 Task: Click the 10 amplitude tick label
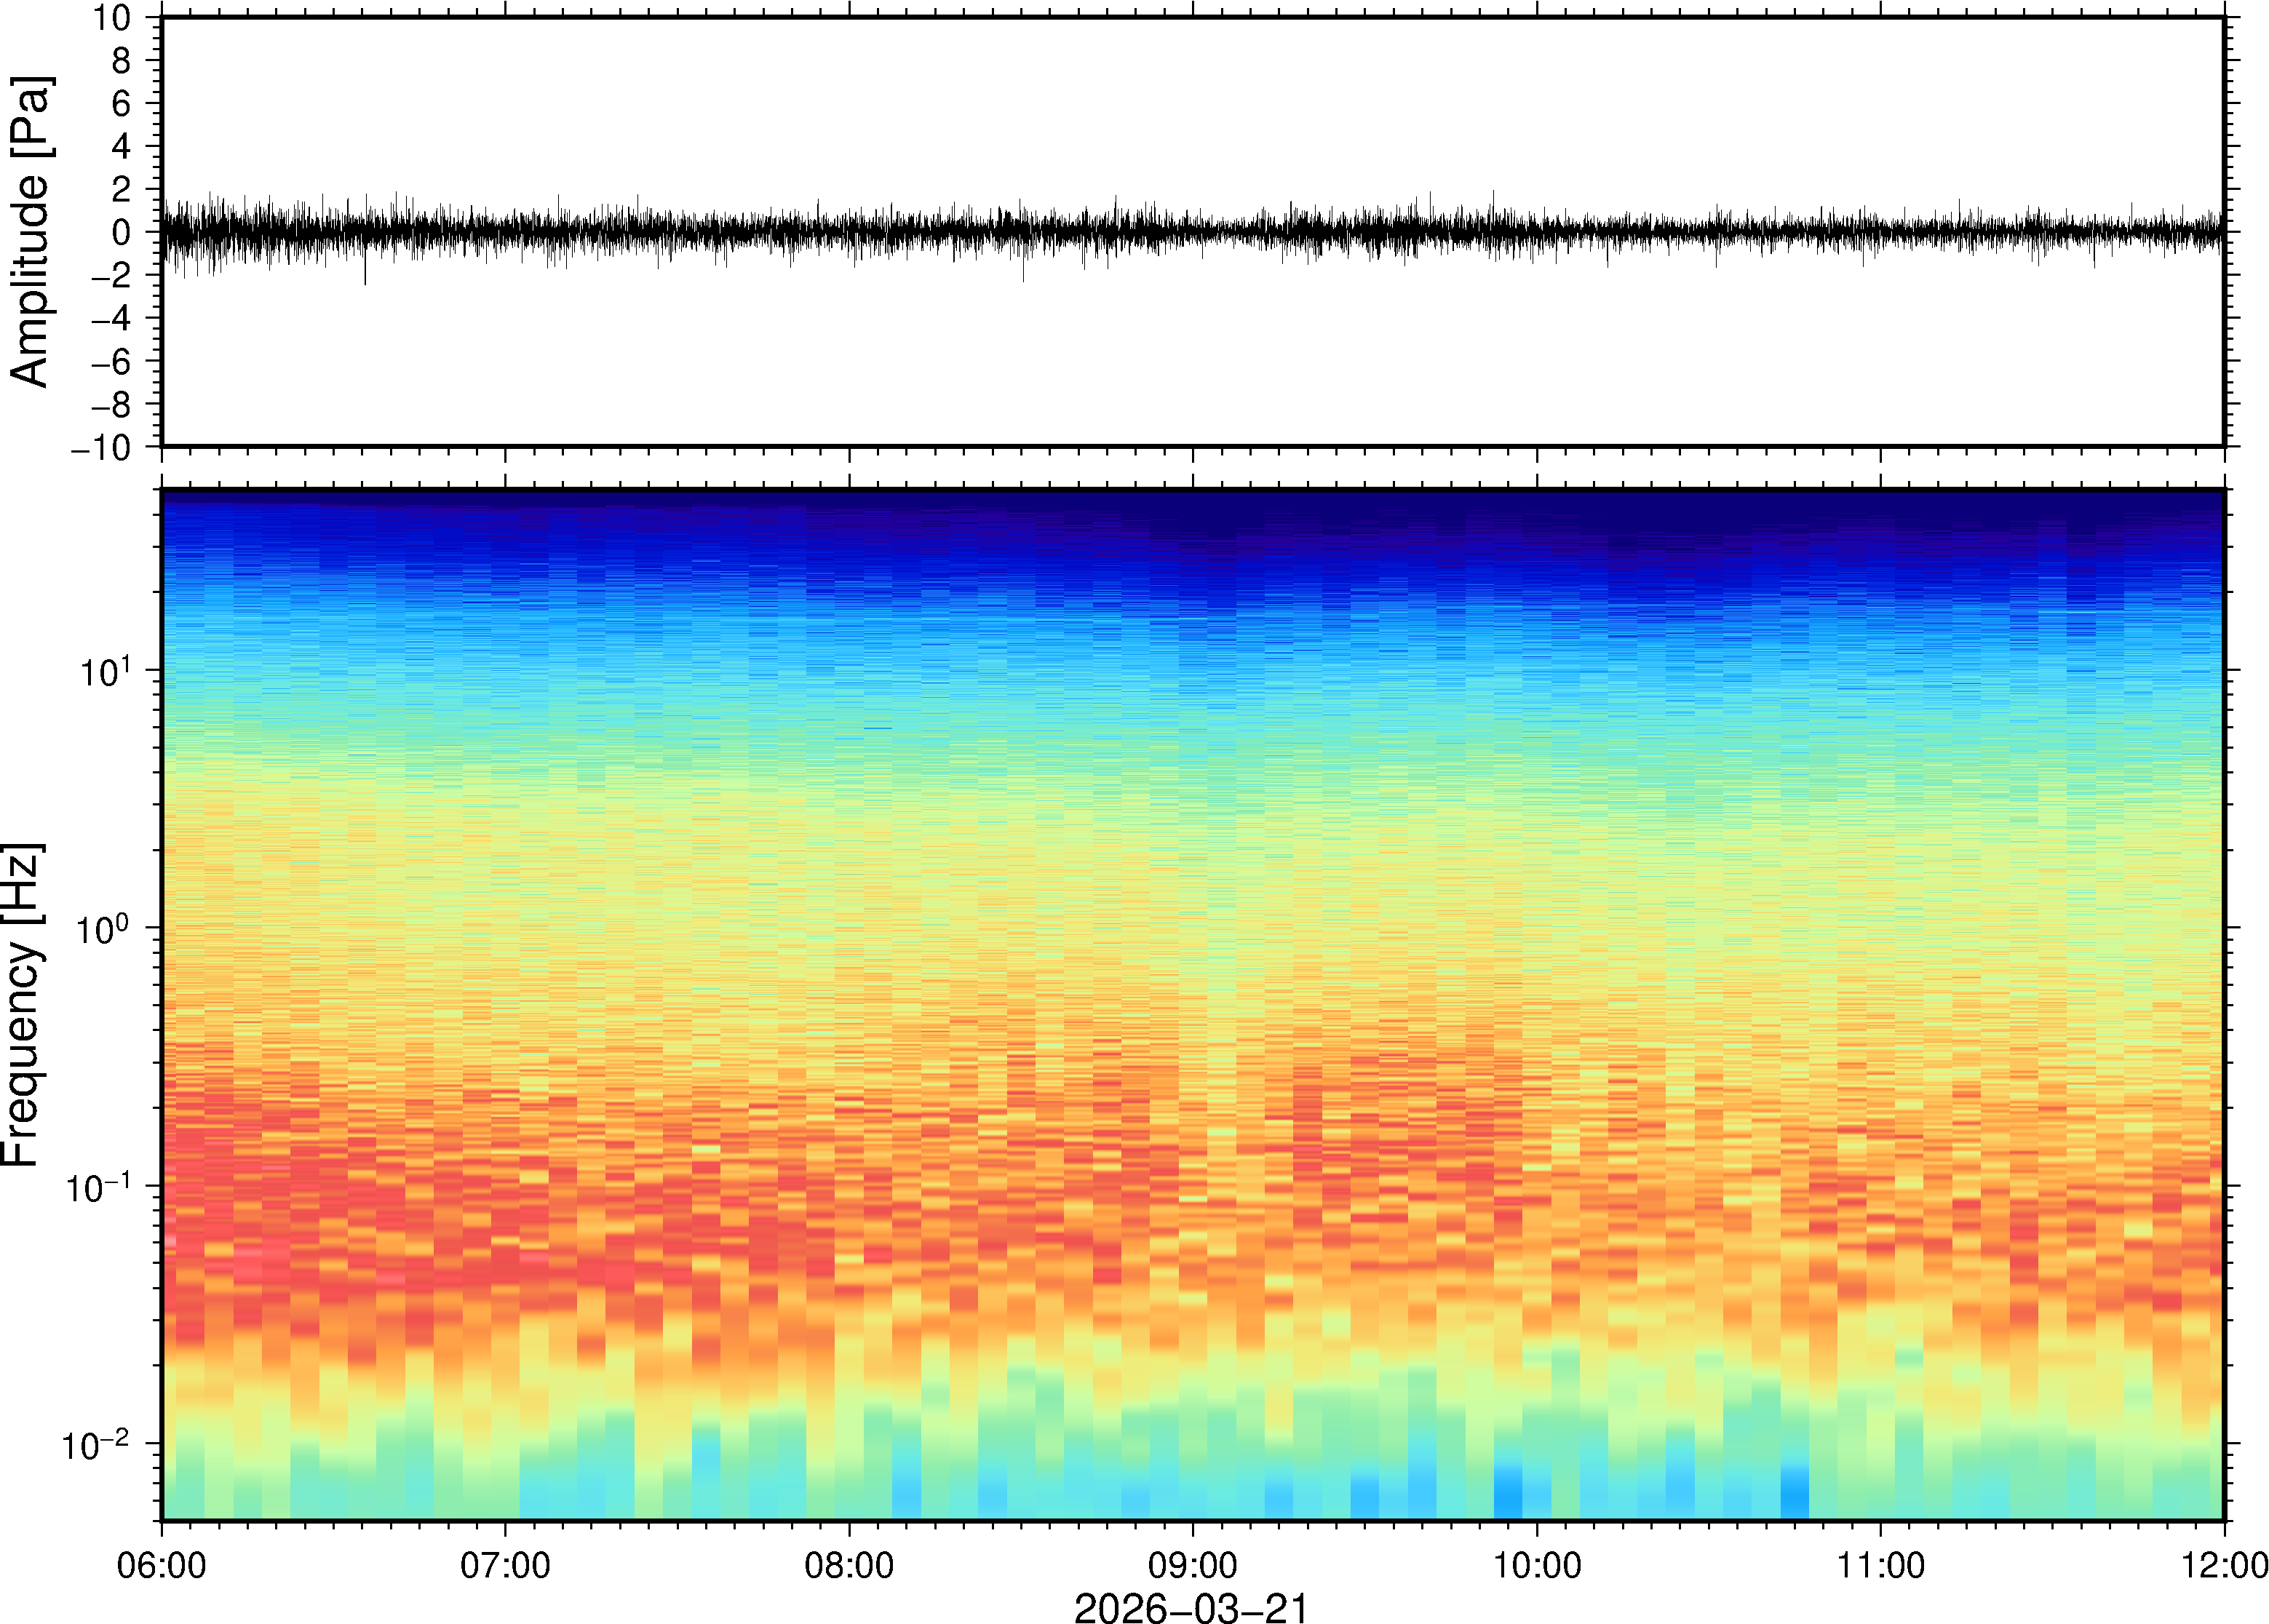[x=112, y=18]
